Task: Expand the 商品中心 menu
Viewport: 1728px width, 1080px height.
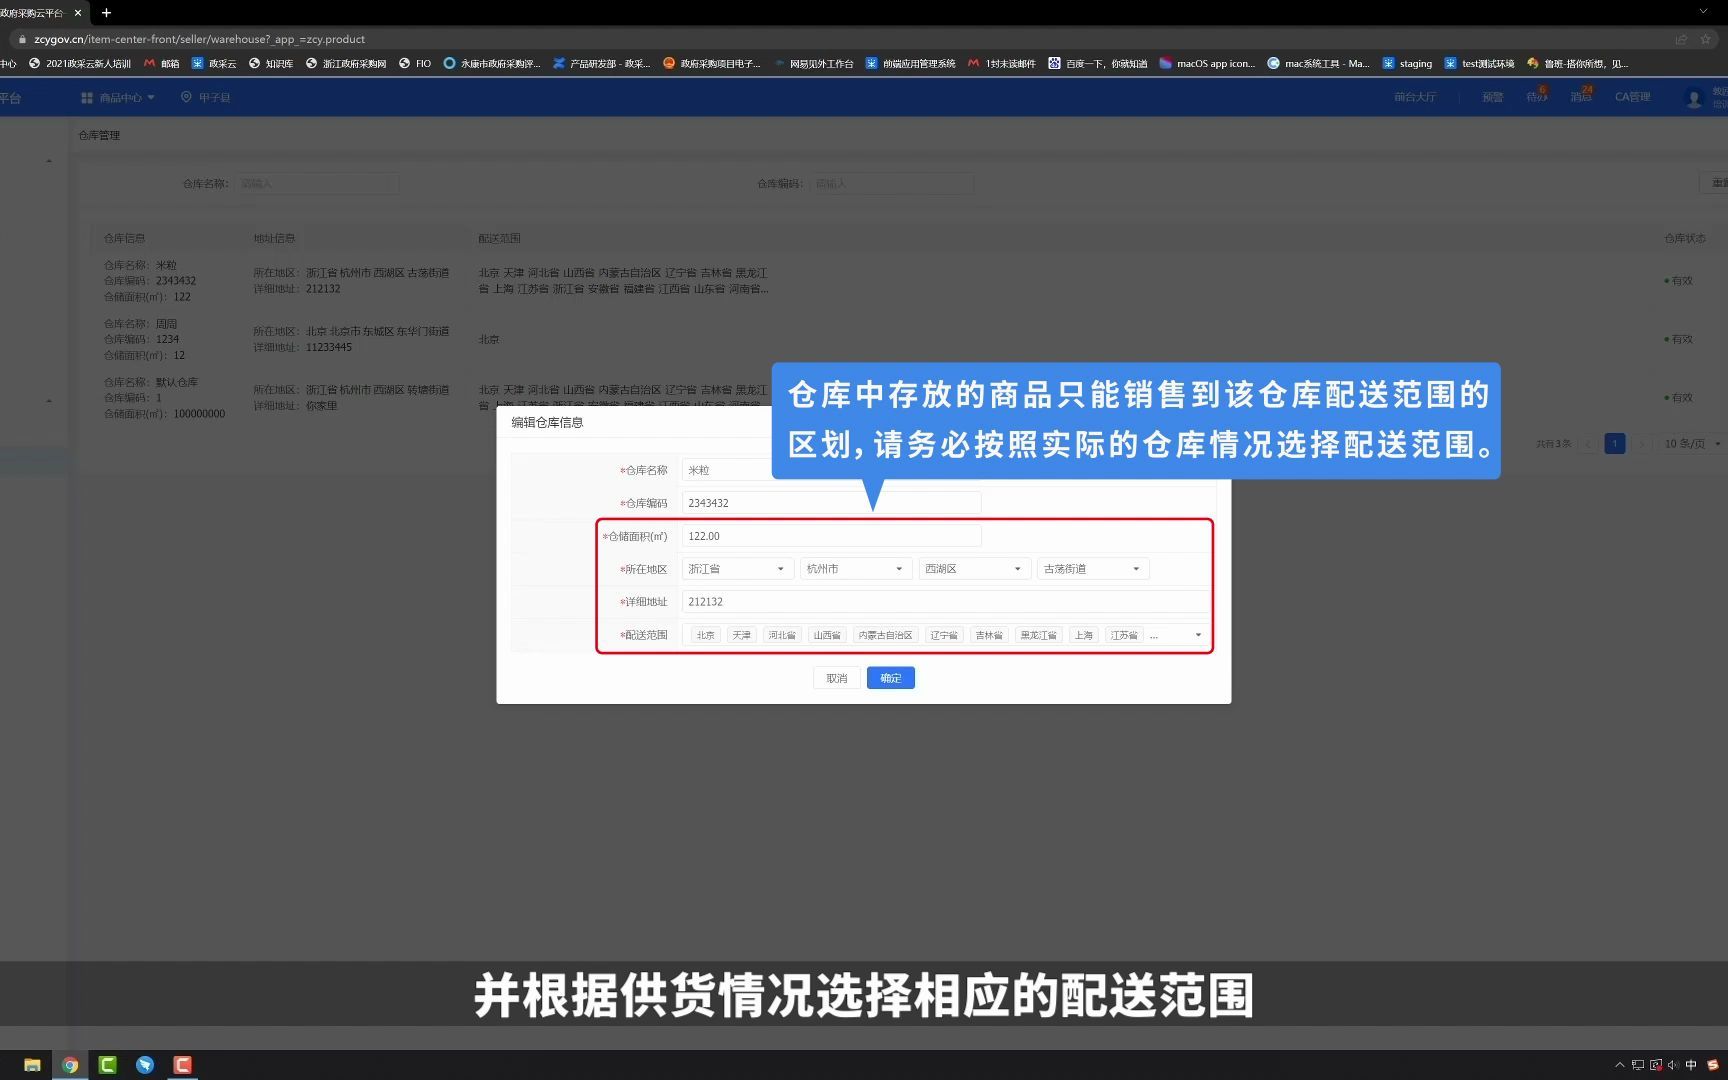Action: pos(118,97)
